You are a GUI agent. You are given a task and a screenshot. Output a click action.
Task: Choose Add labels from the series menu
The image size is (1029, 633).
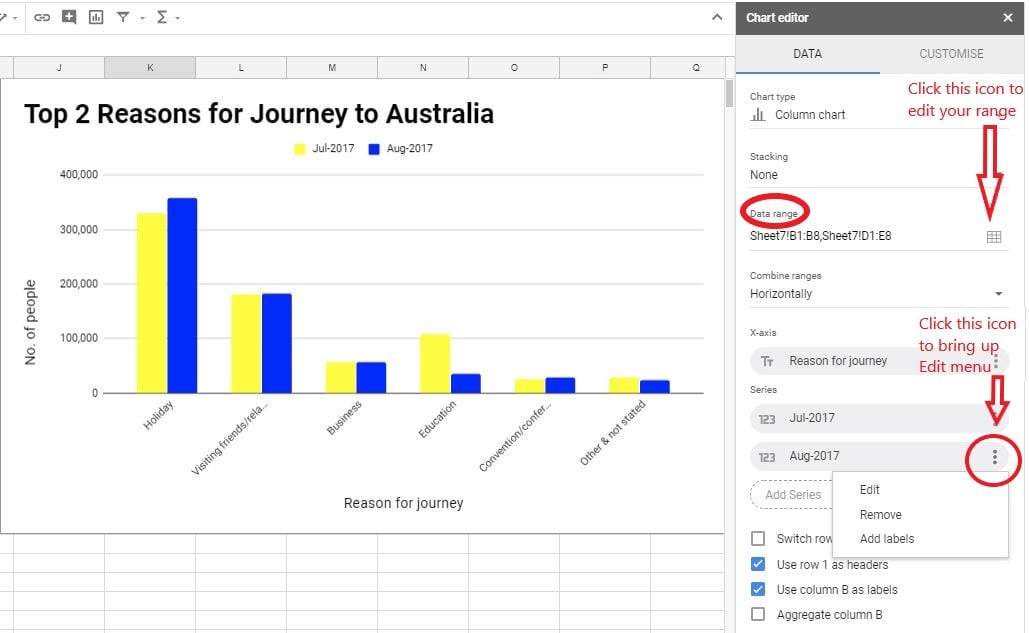click(x=887, y=539)
